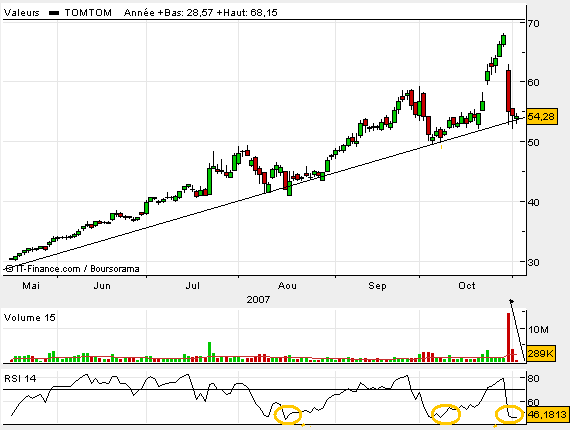570x430 pixels.
Task: Click the yellow 54,28 price tag
Action: 541,117
